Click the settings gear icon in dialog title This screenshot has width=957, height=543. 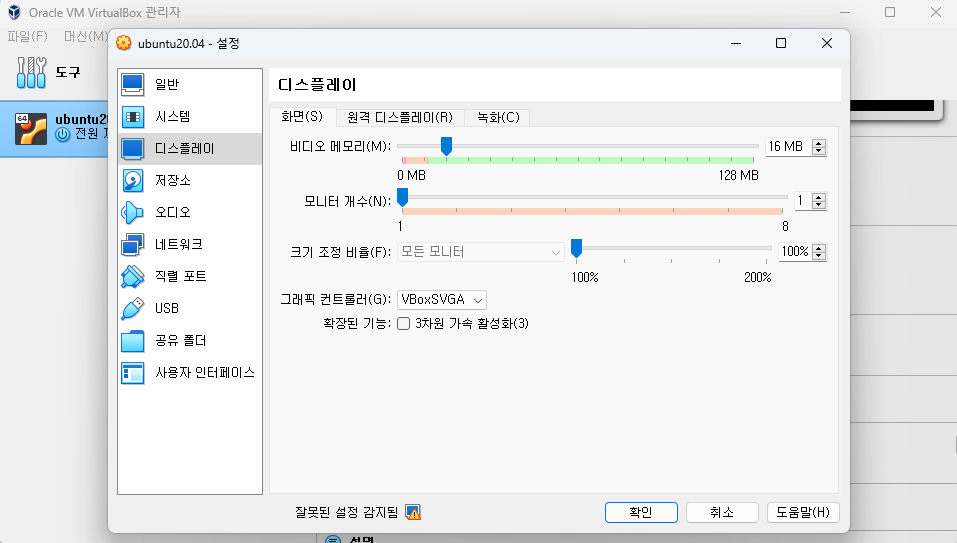tap(124, 43)
